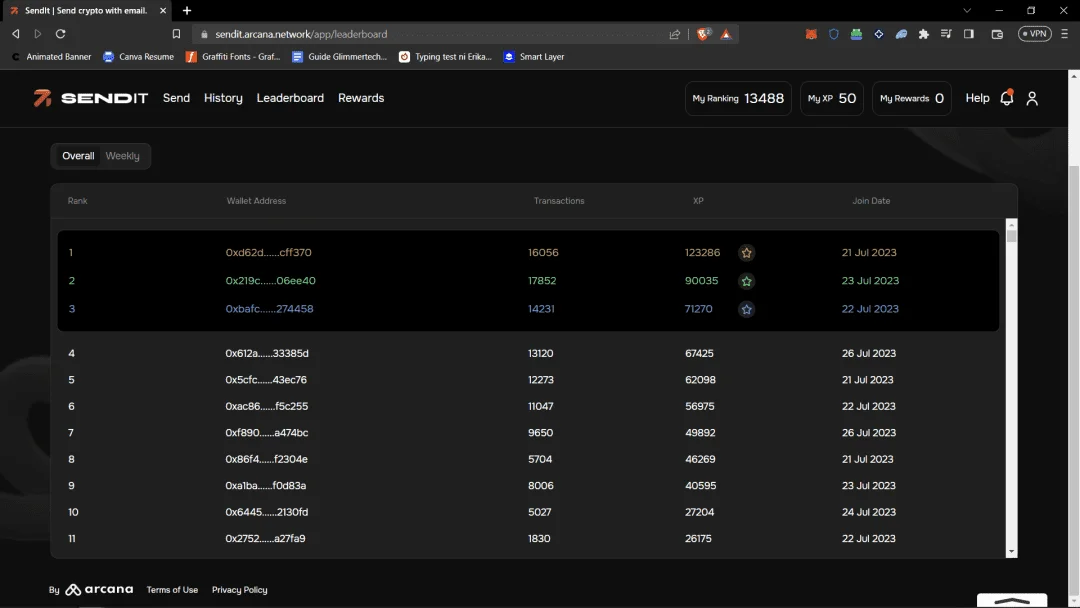Open Guide Glimmertech bookmark
The height and width of the screenshot is (608, 1080).
[340, 56]
